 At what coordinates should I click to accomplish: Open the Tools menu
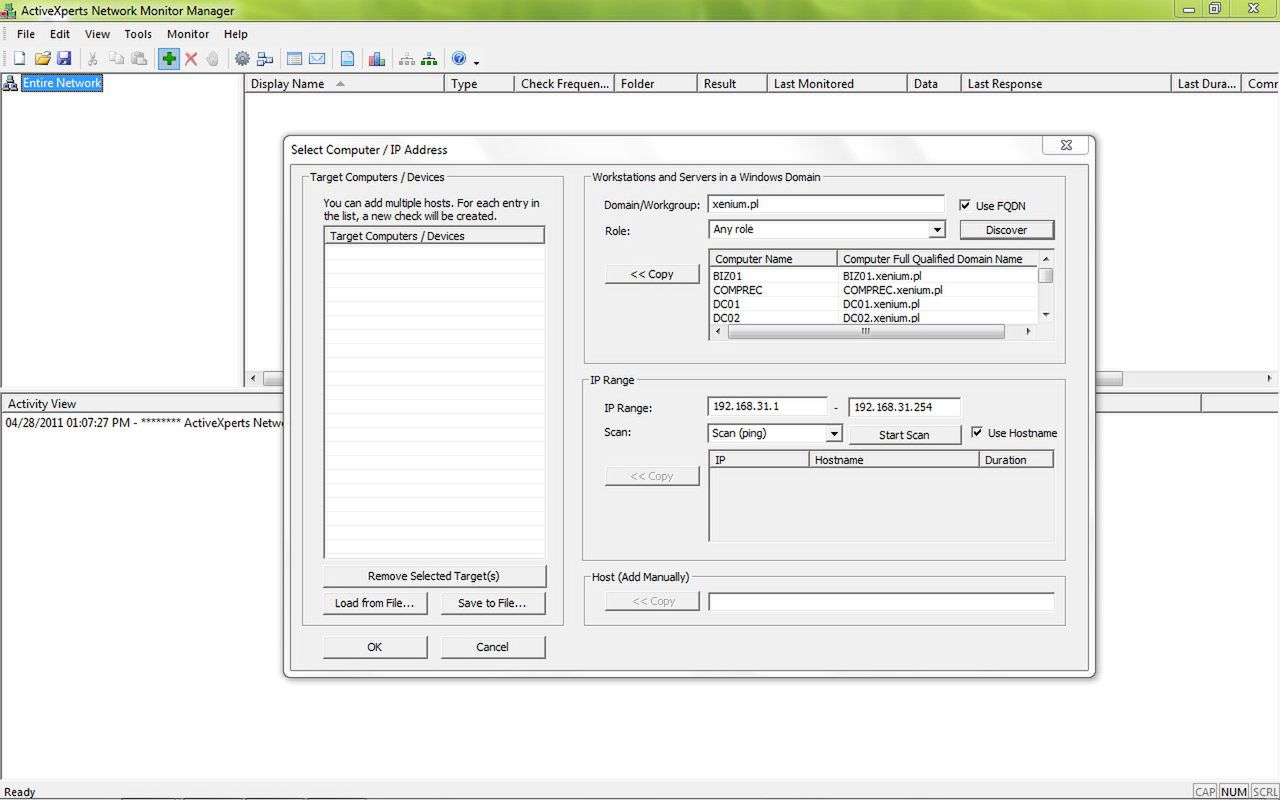pyautogui.click(x=138, y=34)
